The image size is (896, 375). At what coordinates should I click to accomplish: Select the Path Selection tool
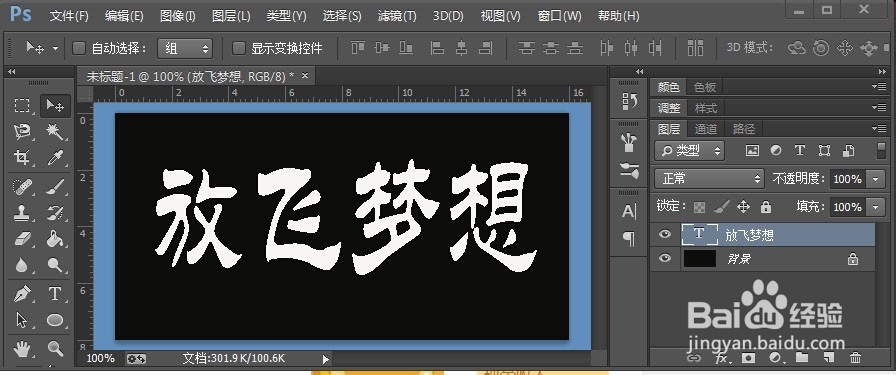22,320
